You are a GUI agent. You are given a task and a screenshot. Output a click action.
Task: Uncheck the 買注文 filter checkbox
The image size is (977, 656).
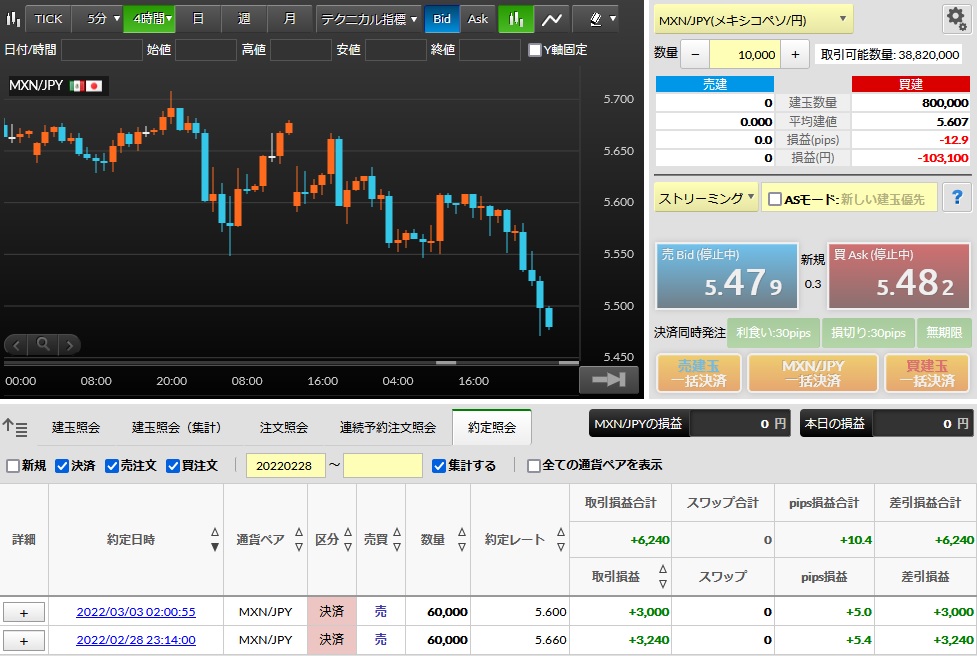tap(173, 465)
